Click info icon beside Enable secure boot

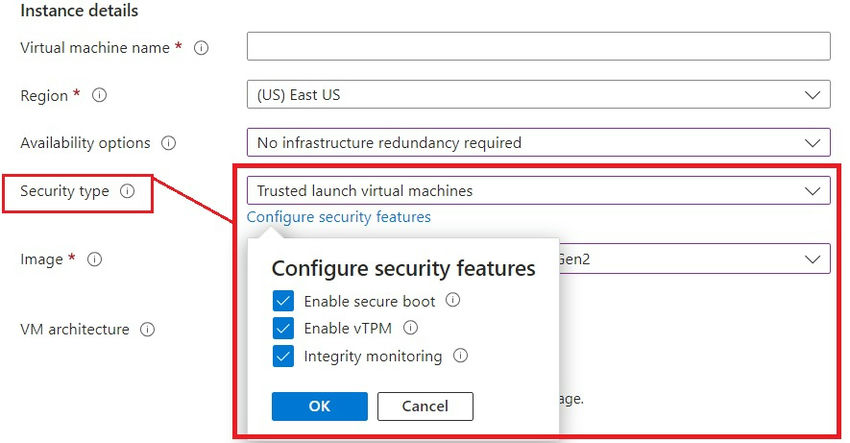click(452, 300)
